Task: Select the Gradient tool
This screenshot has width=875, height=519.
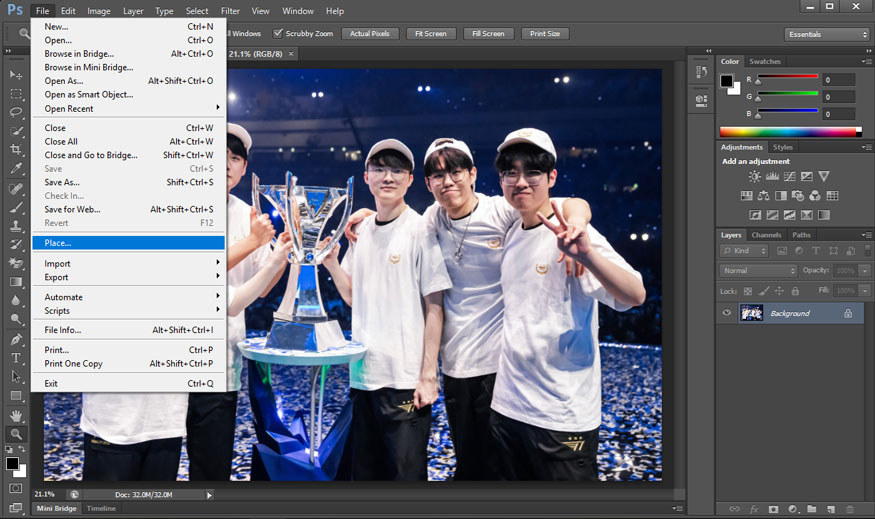Action: pyautogui.click(x=16, y=282)
